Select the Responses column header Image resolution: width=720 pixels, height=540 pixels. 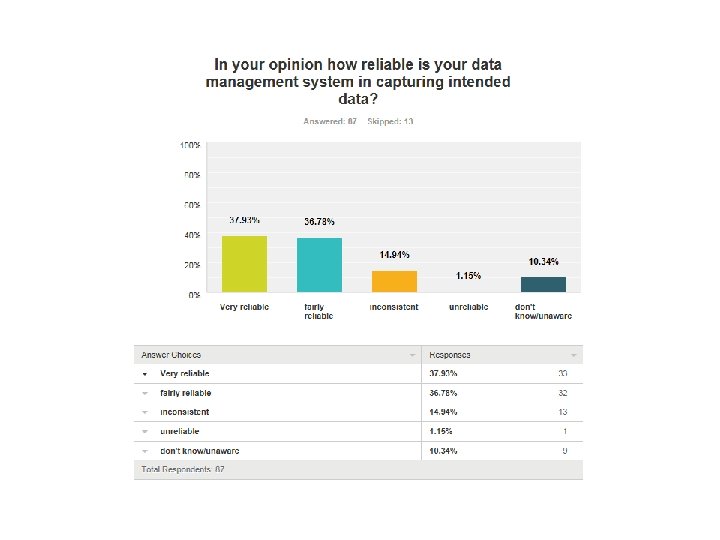(450, 355)
